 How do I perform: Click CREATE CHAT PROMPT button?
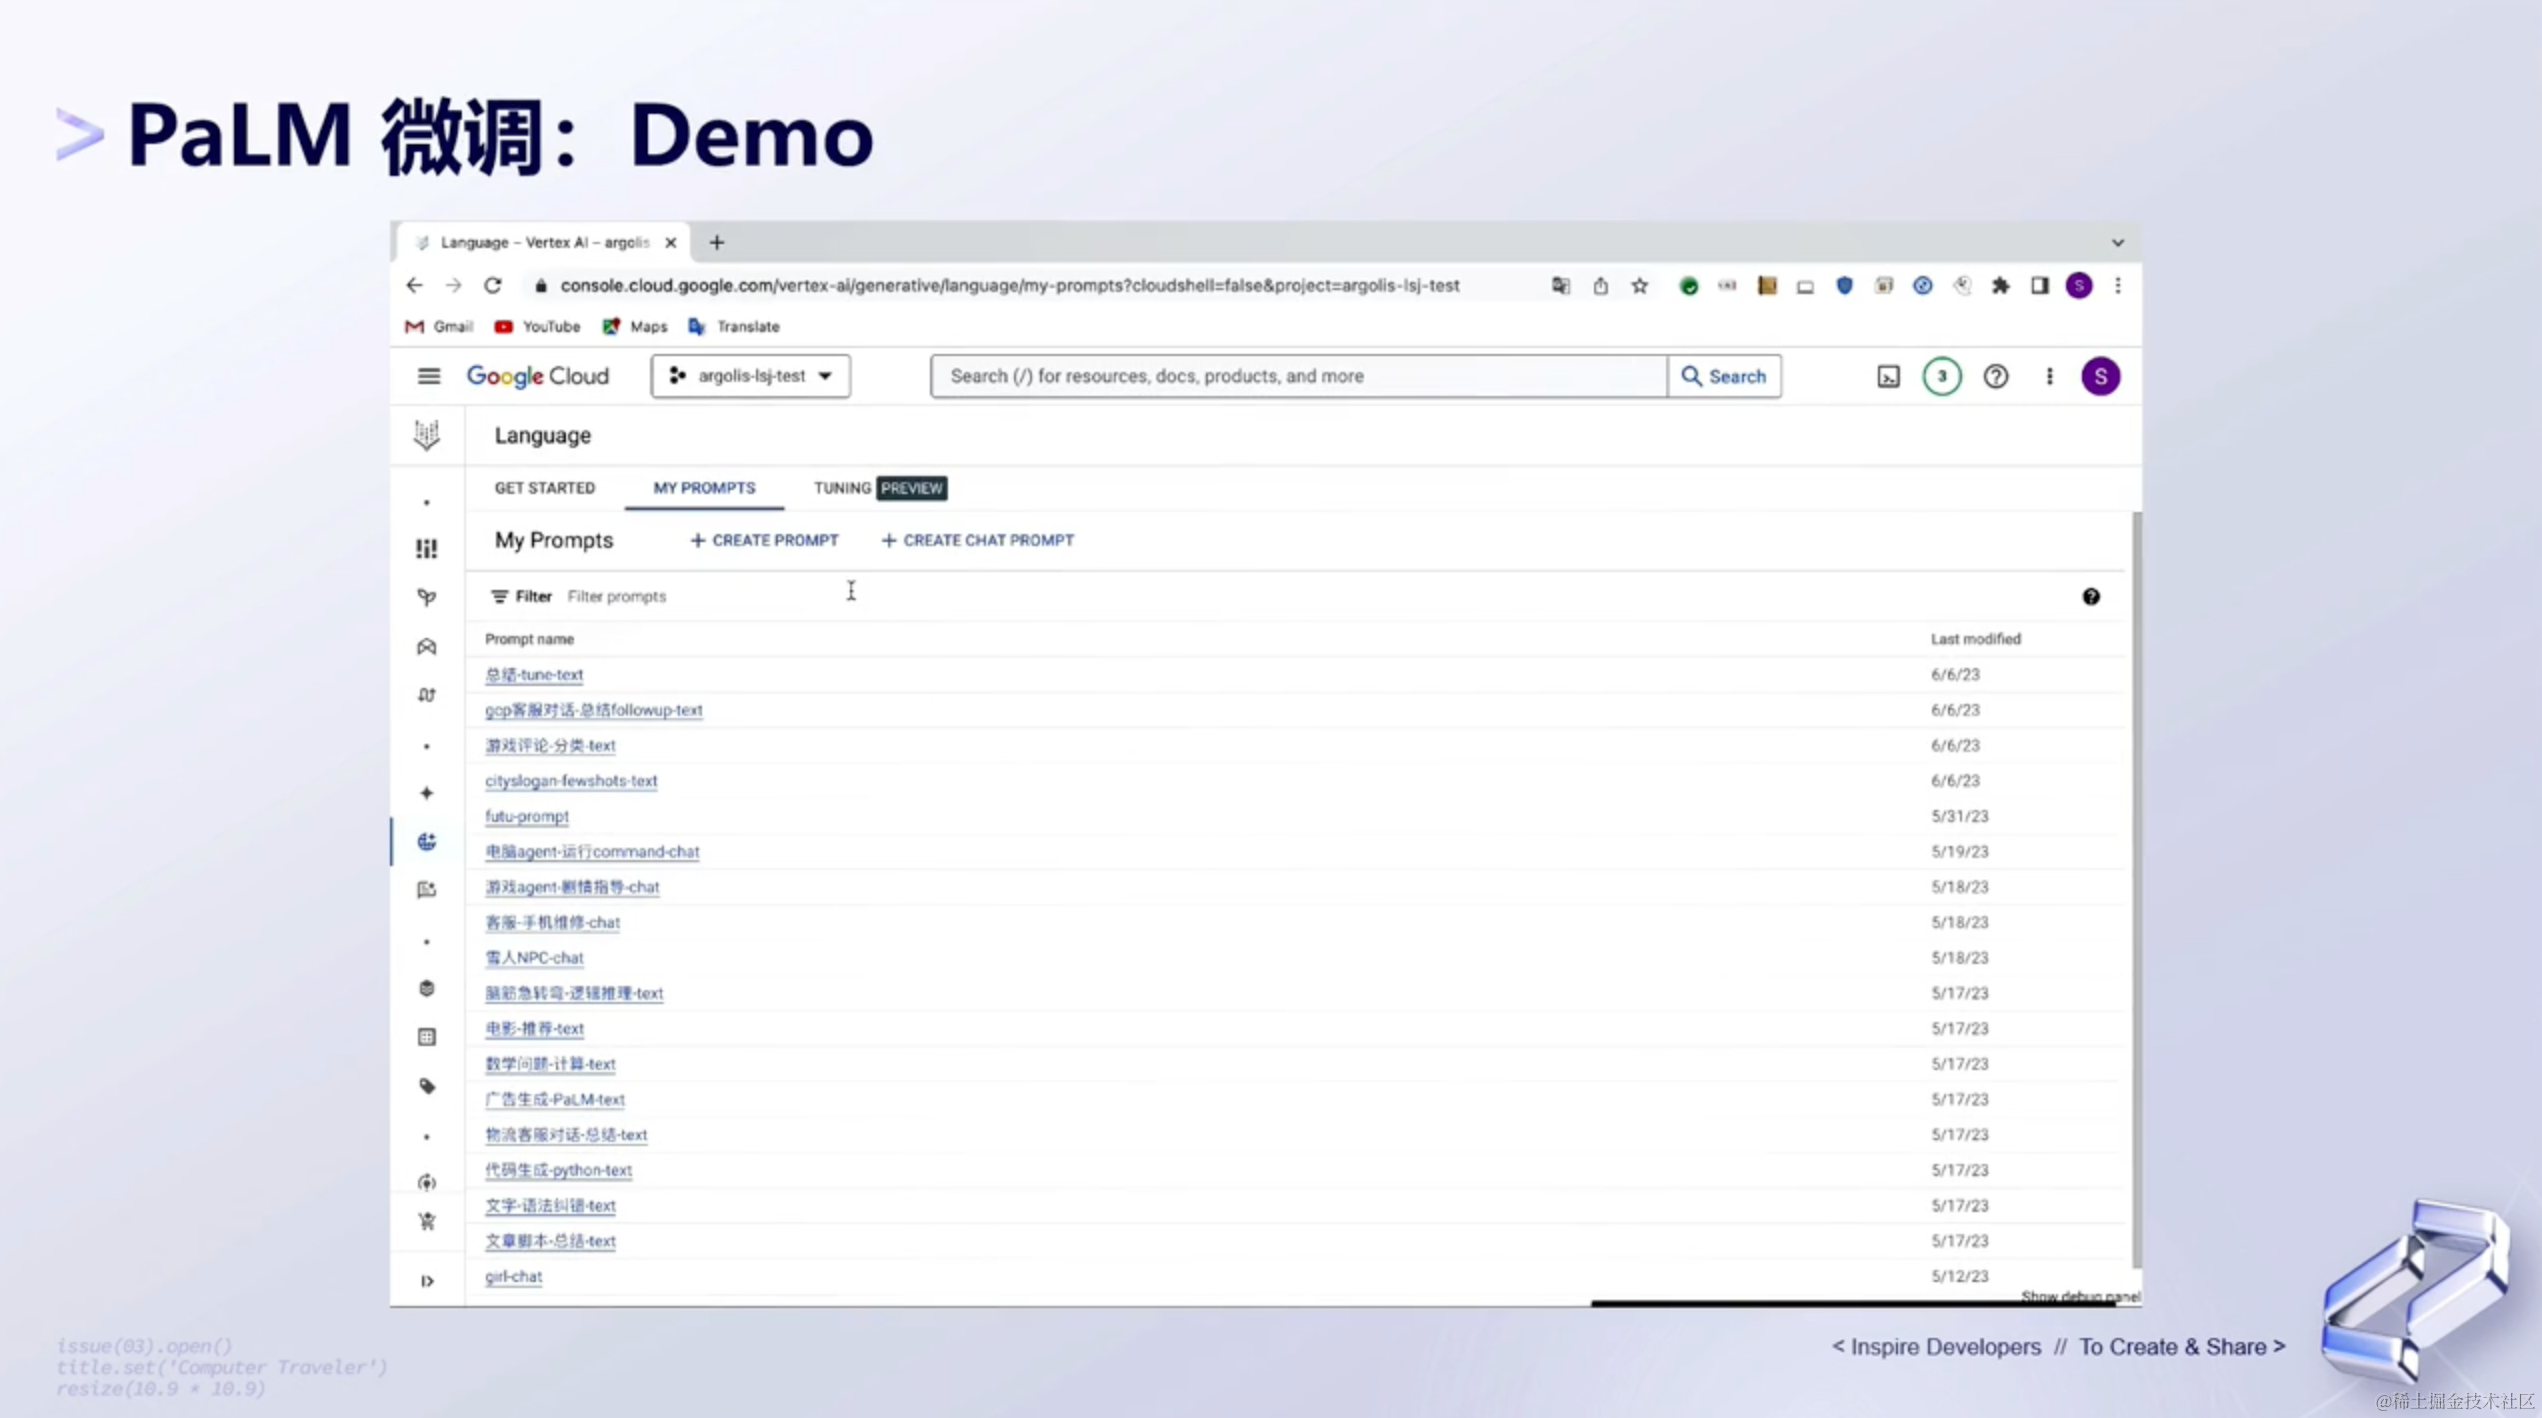[977, 540]
